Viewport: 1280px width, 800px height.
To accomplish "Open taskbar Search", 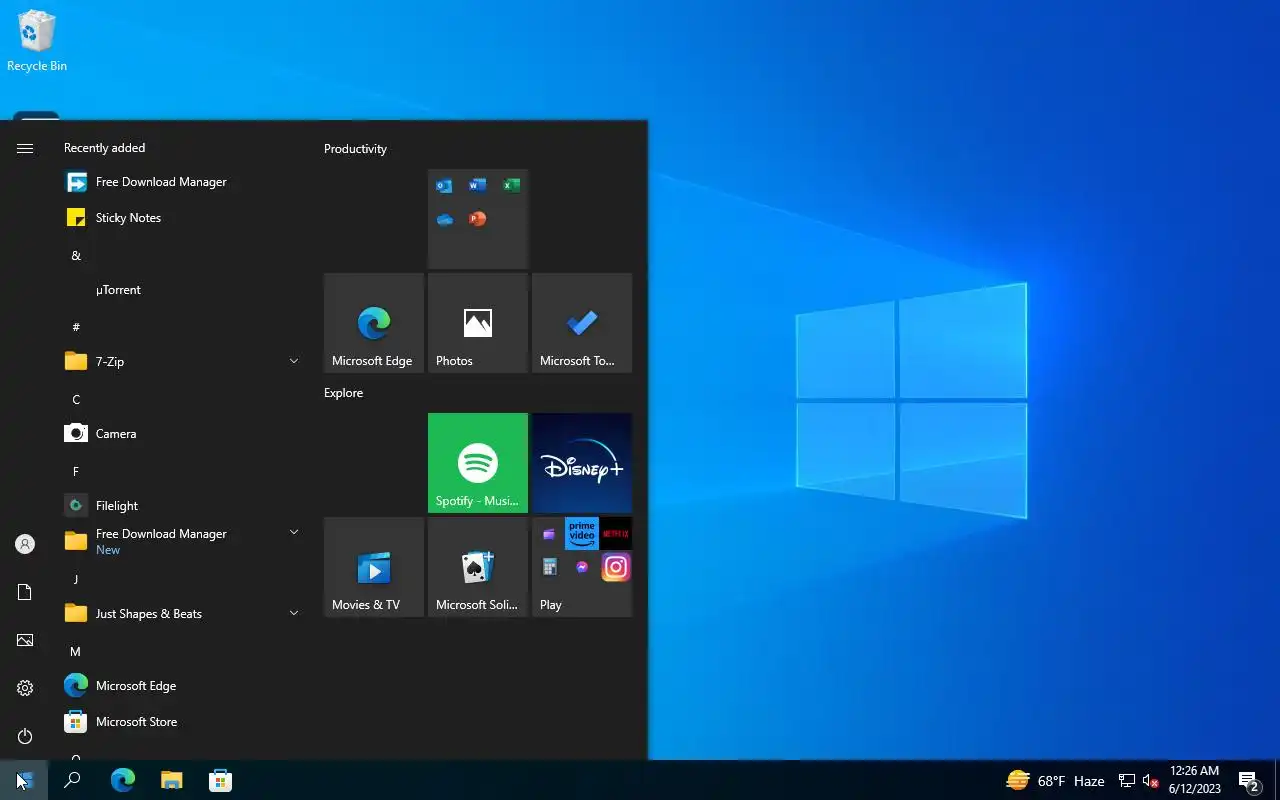I will 72,780.
